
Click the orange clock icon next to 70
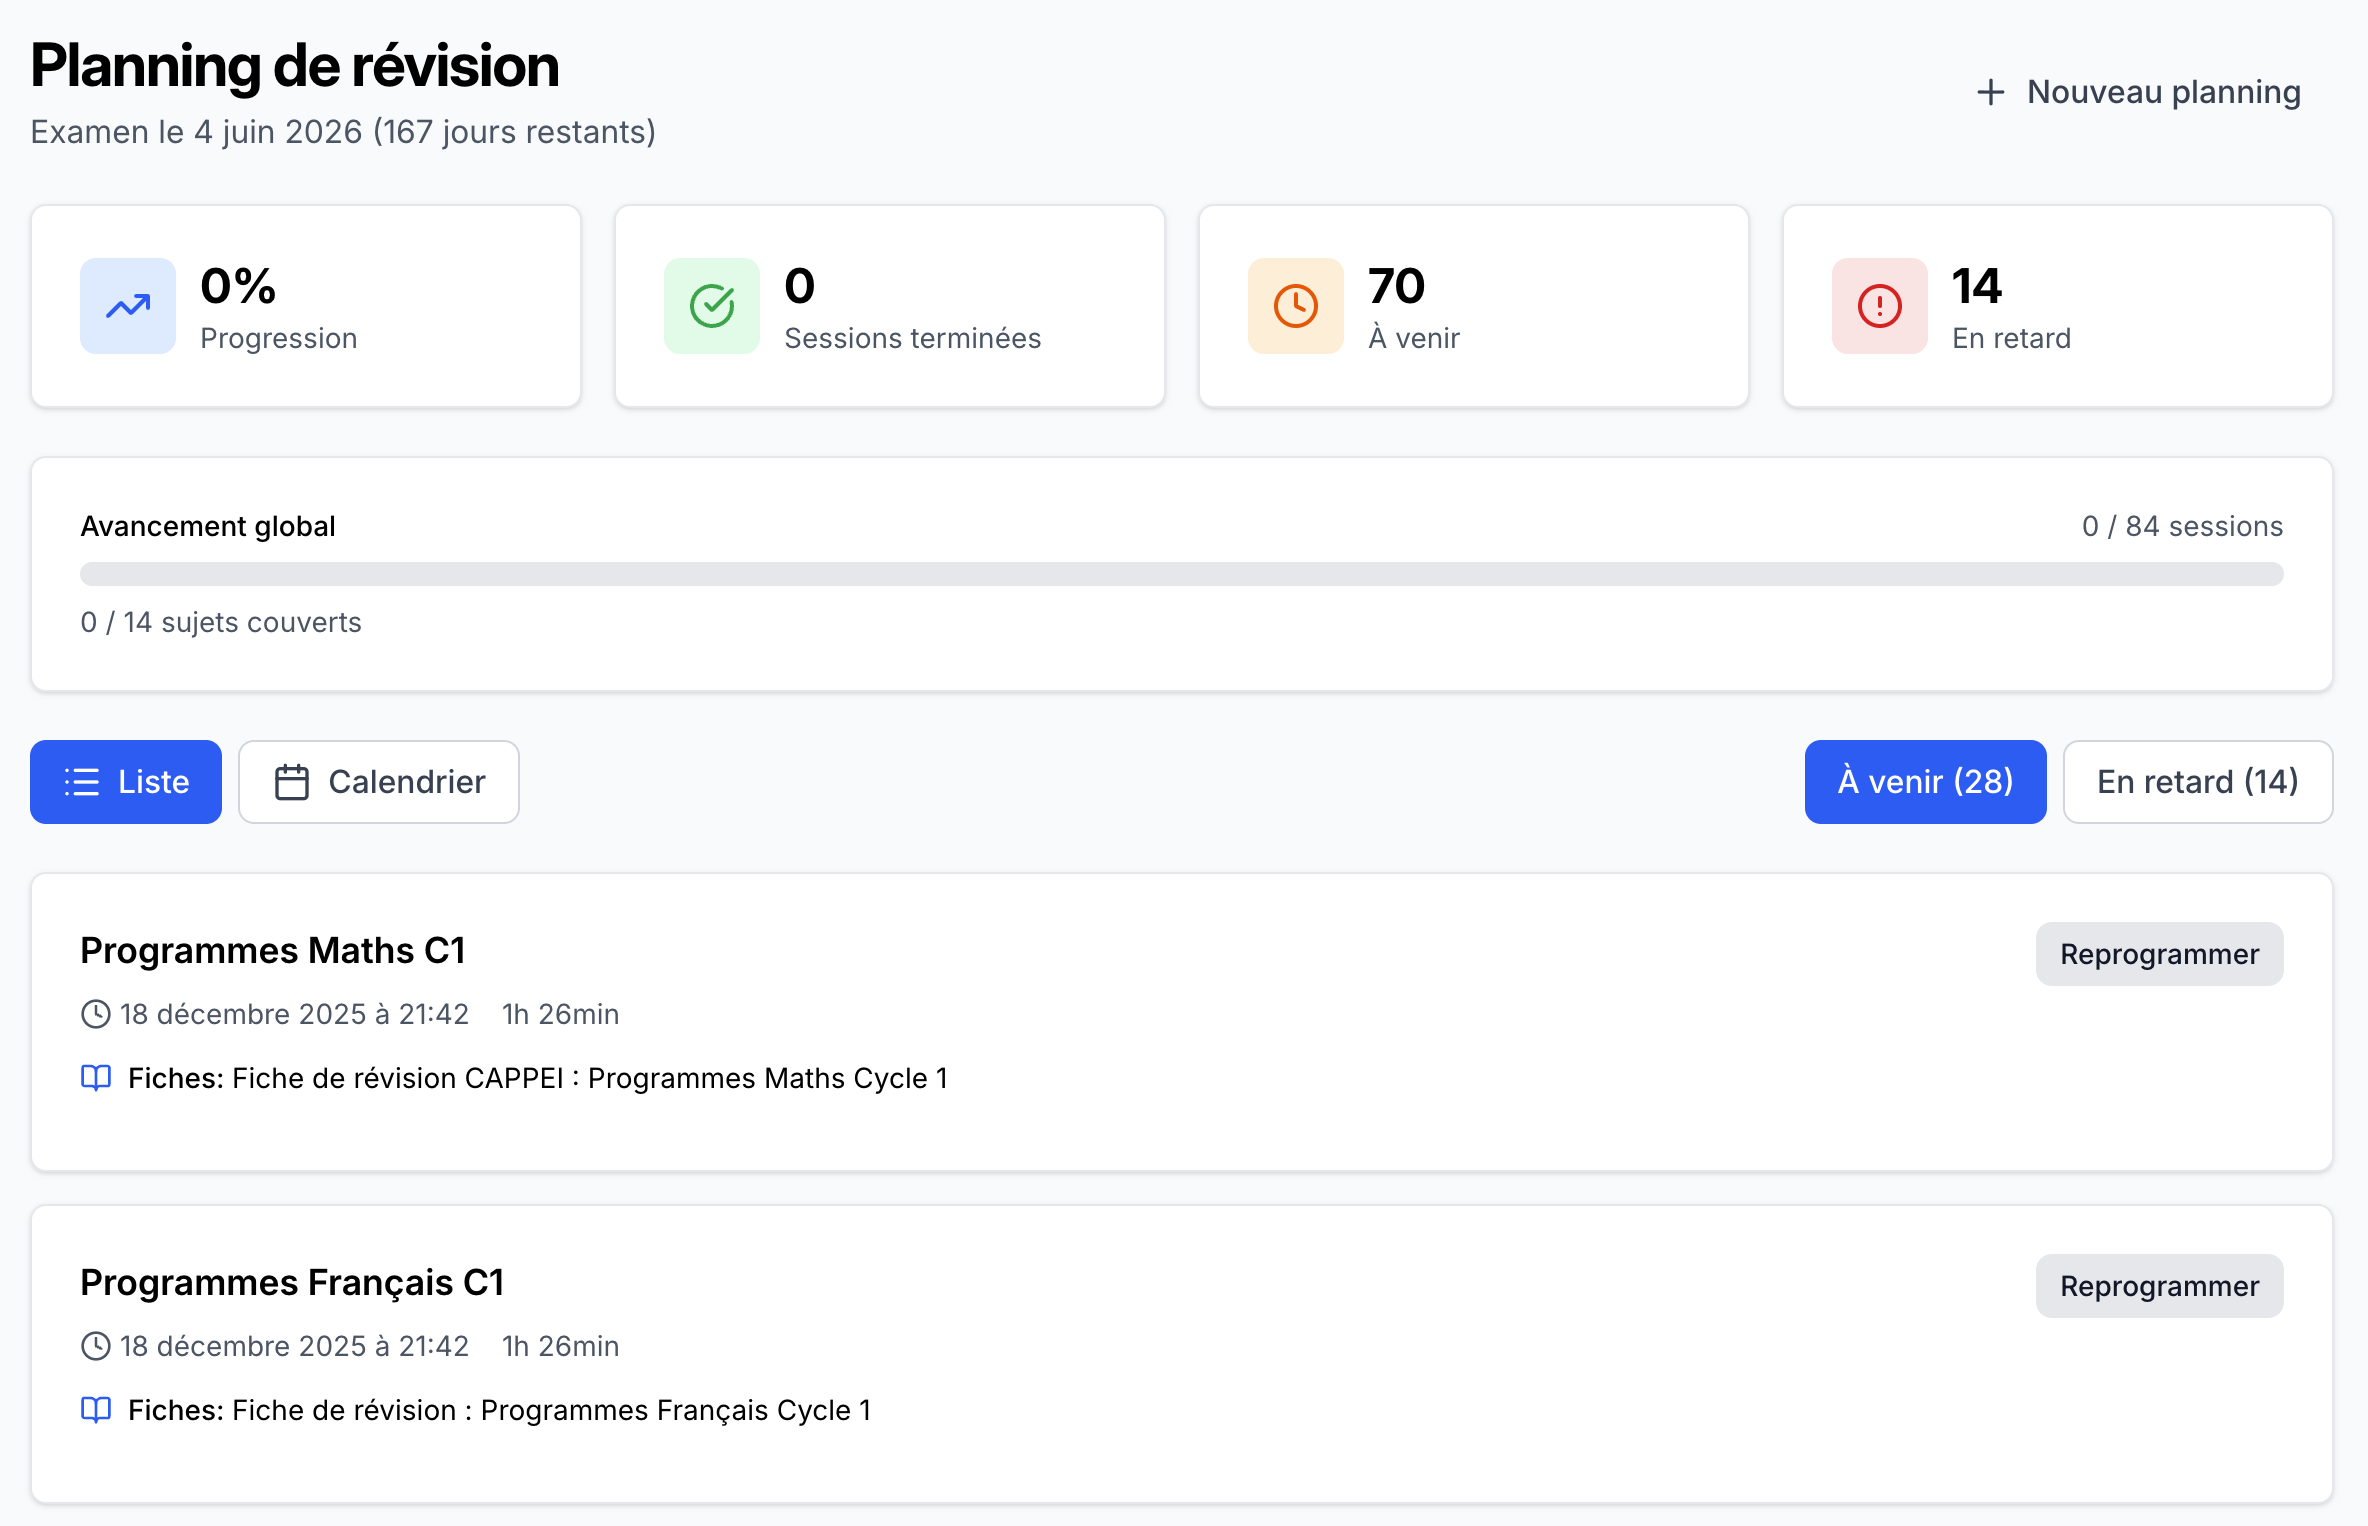1295,306
